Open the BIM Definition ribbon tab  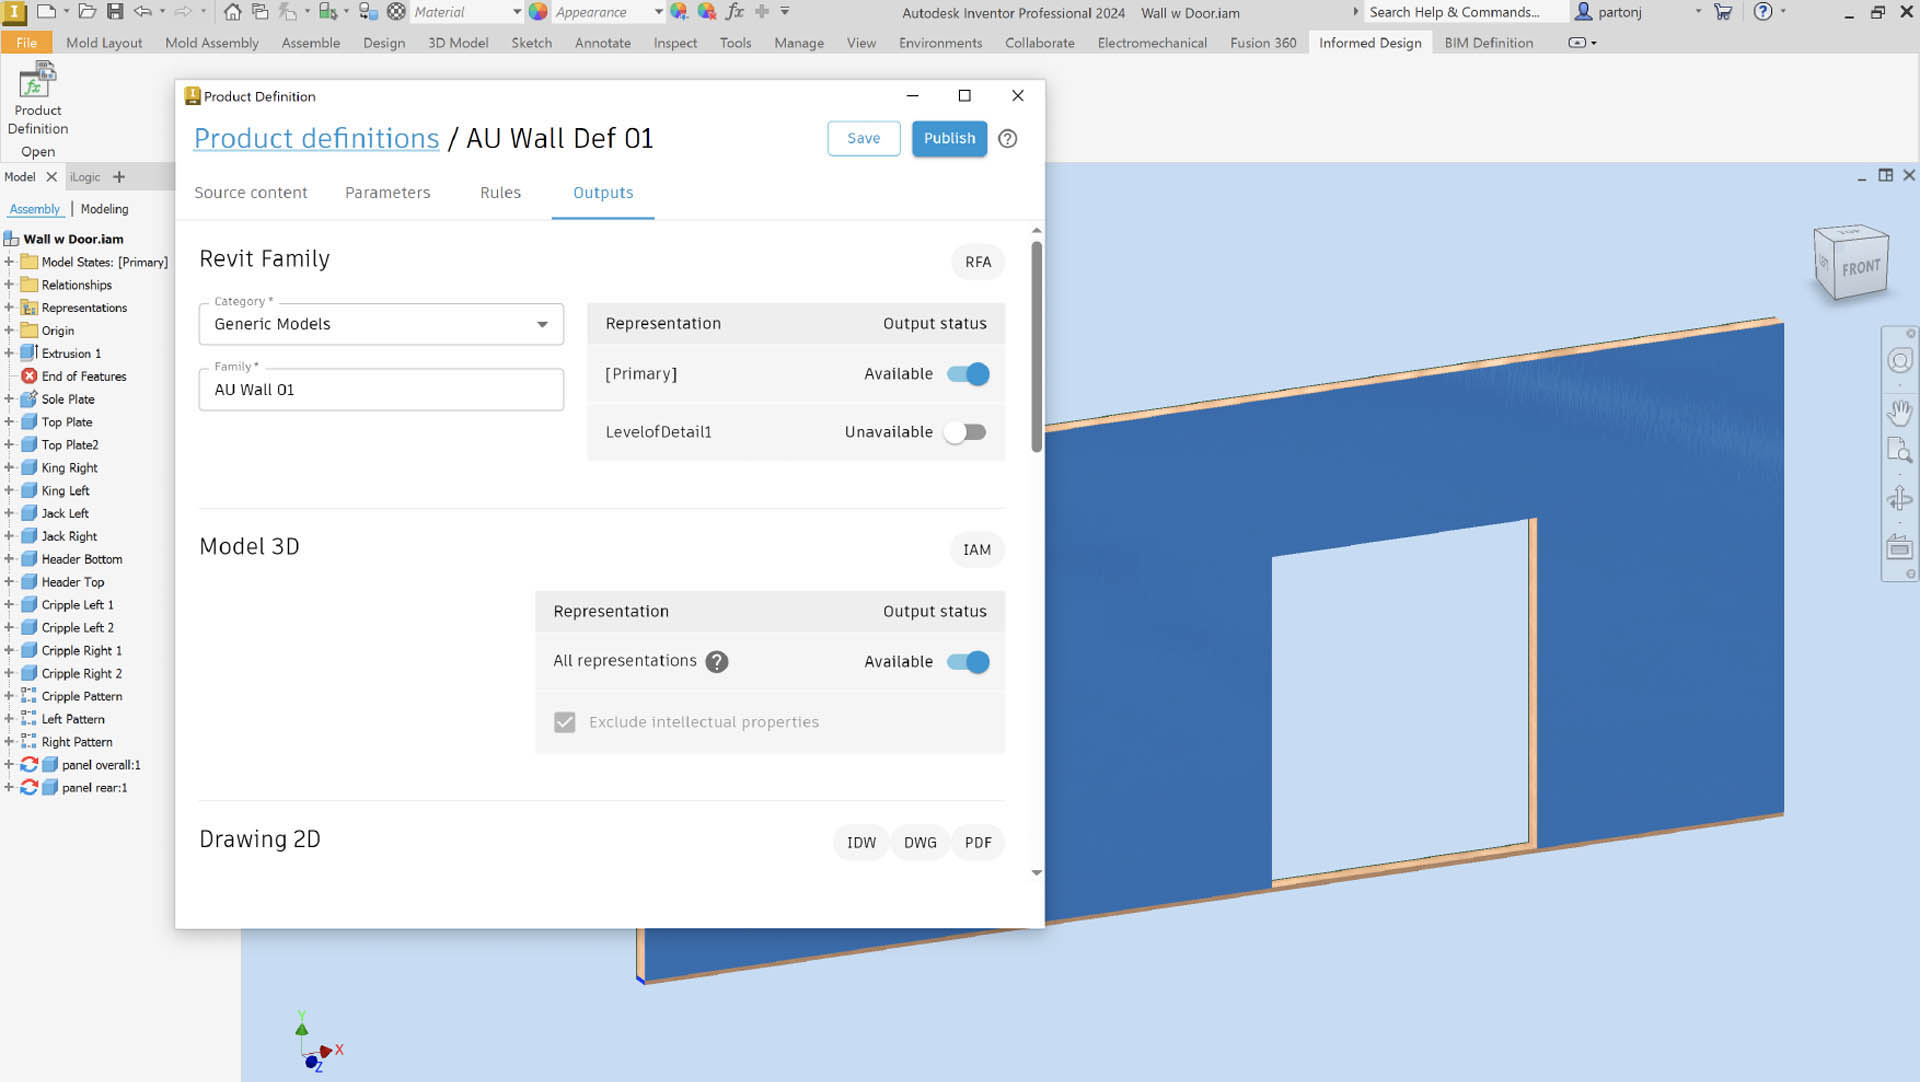1488,43
